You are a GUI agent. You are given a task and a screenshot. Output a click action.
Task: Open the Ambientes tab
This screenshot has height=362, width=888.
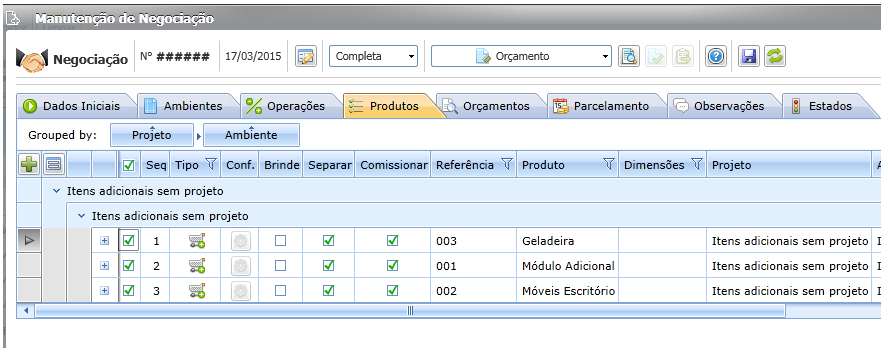tap(184, 106)
